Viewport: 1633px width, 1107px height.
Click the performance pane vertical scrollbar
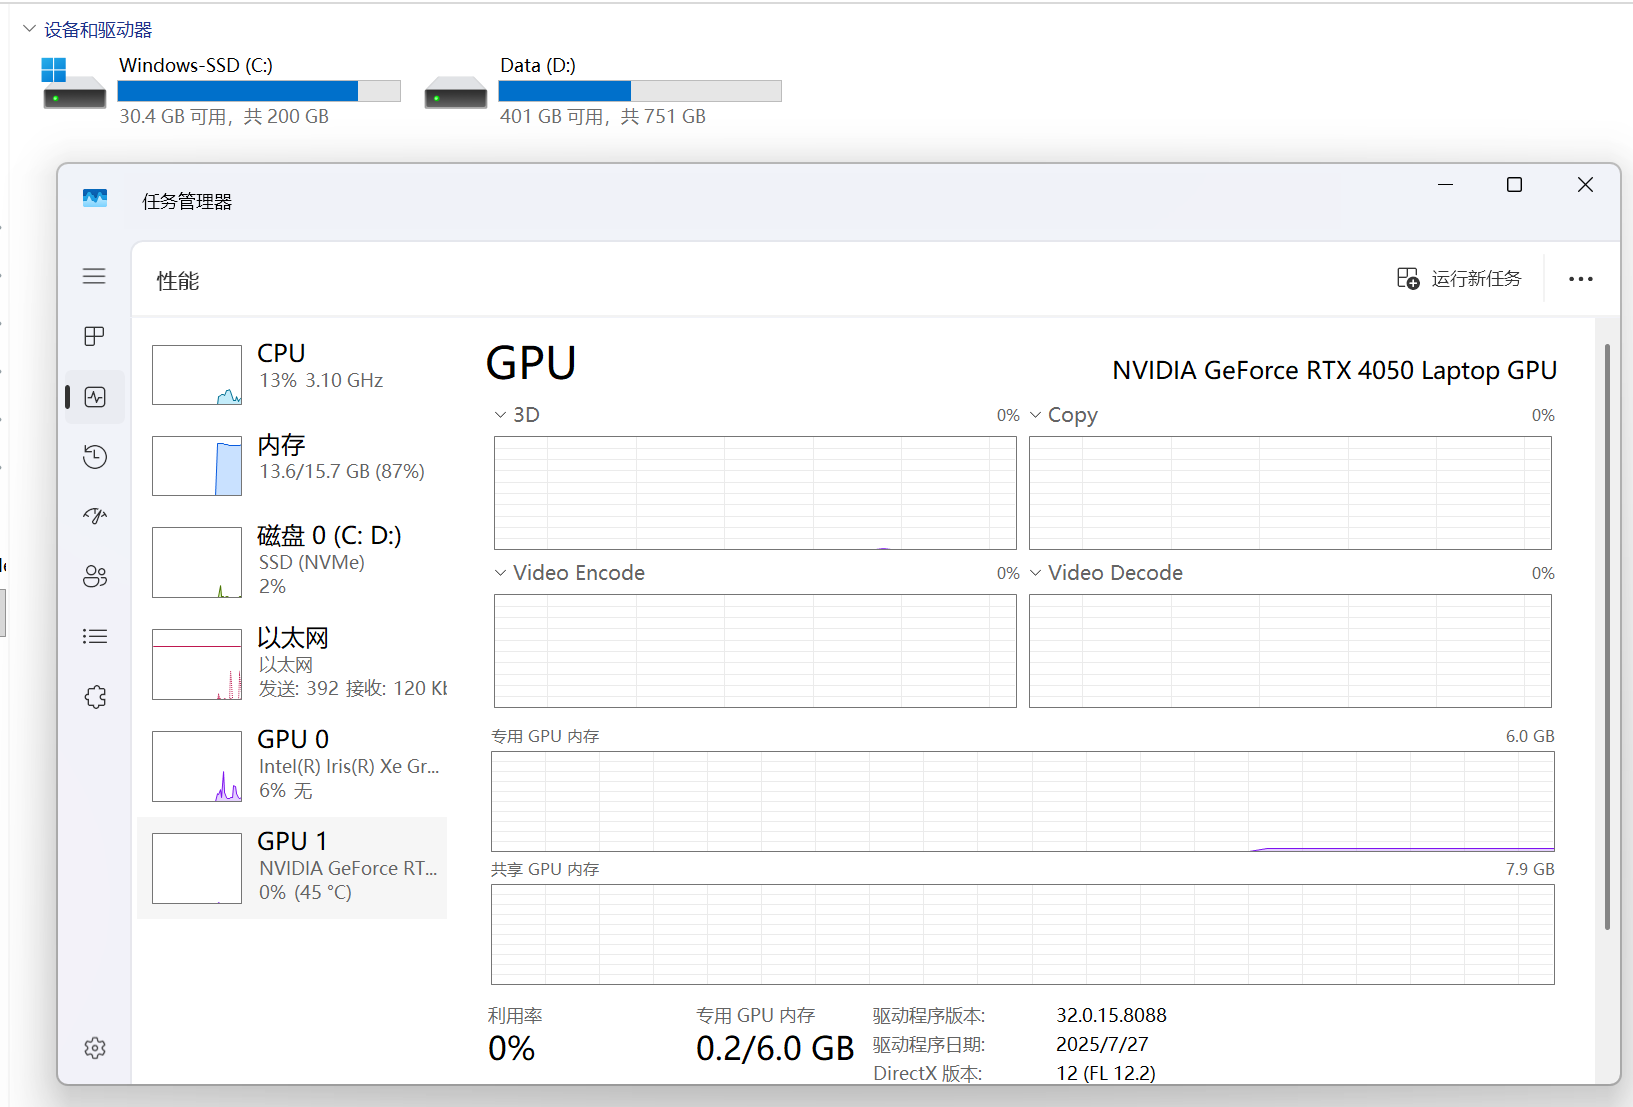tap(1607, 636)
